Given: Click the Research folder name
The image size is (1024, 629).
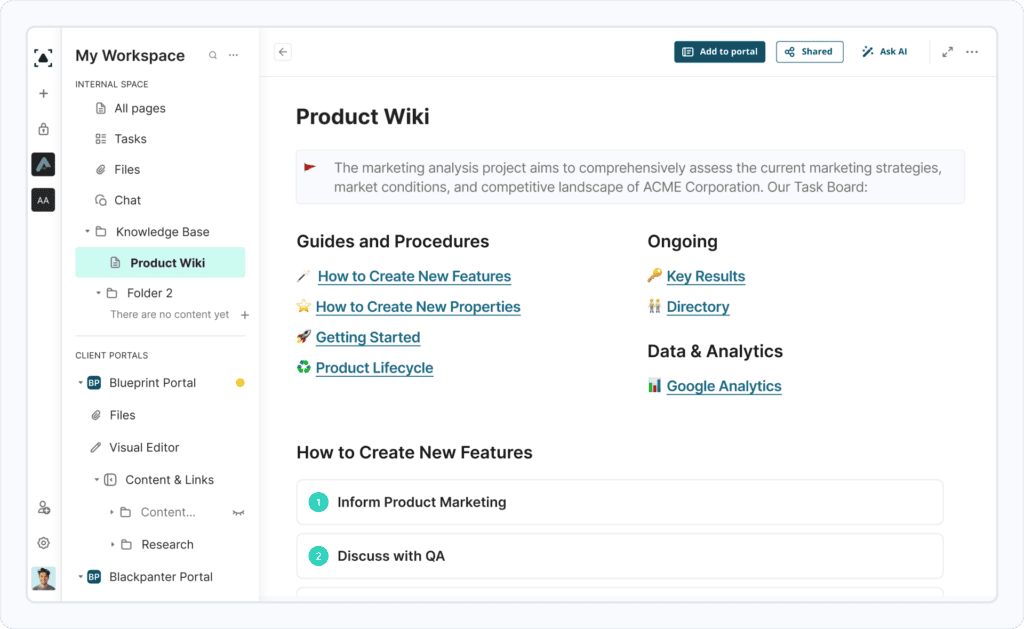Looking at the screenshot, I should pyautogui.click(x=167, y=545).
